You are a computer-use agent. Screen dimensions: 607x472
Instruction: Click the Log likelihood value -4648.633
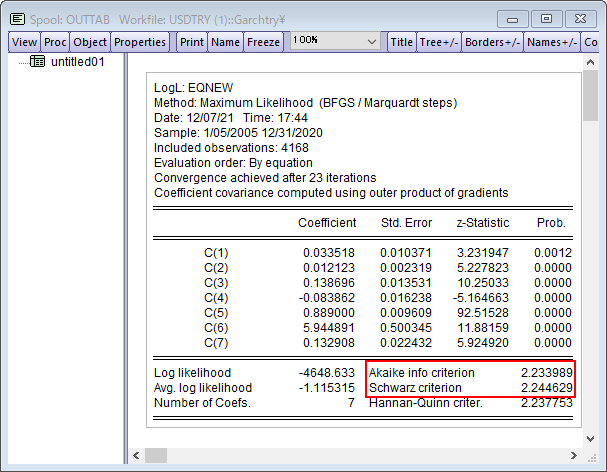[327, 373]
